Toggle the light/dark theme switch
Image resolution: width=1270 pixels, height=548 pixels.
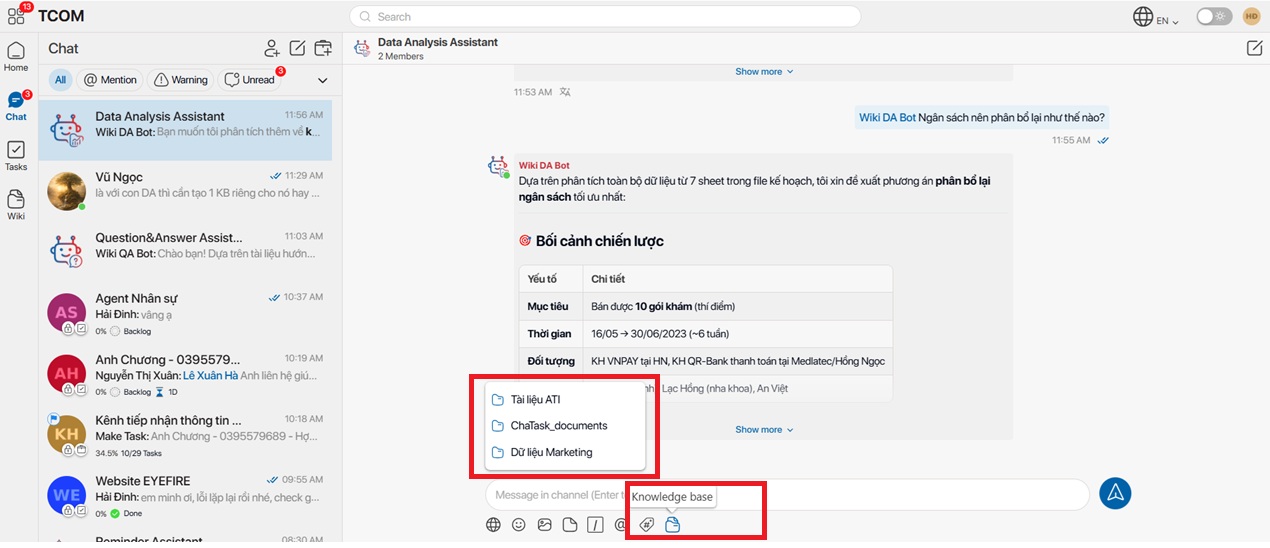(1214, 16)
